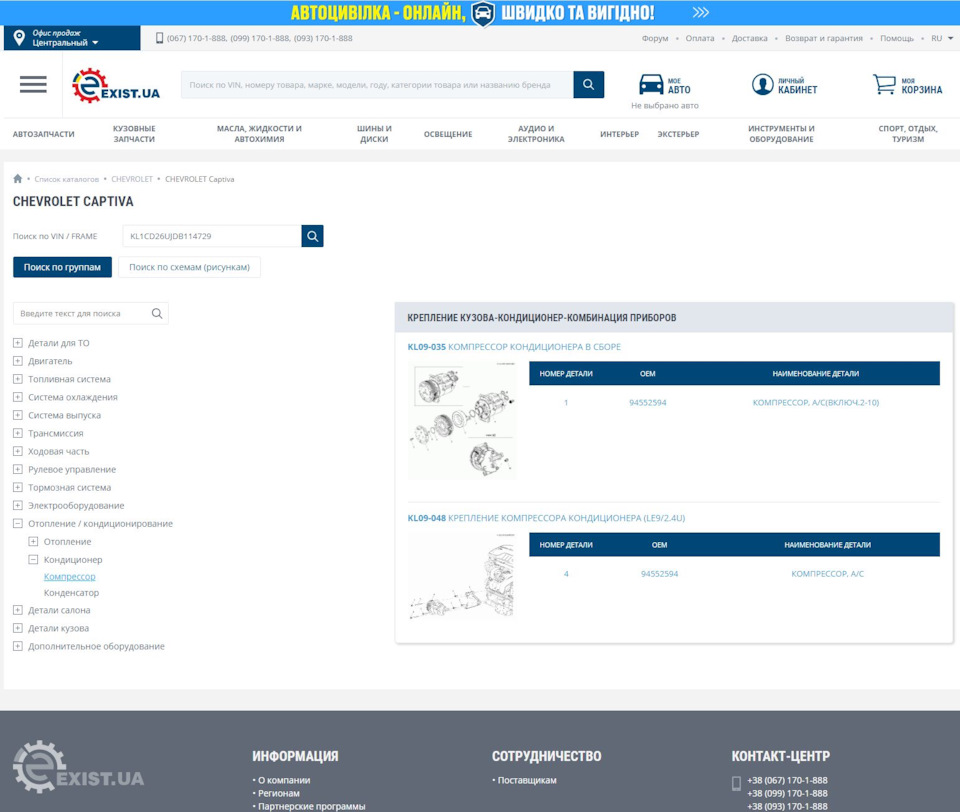Click КОМПРЕССОР, А/С part name in KL09-048

(827, 574)
